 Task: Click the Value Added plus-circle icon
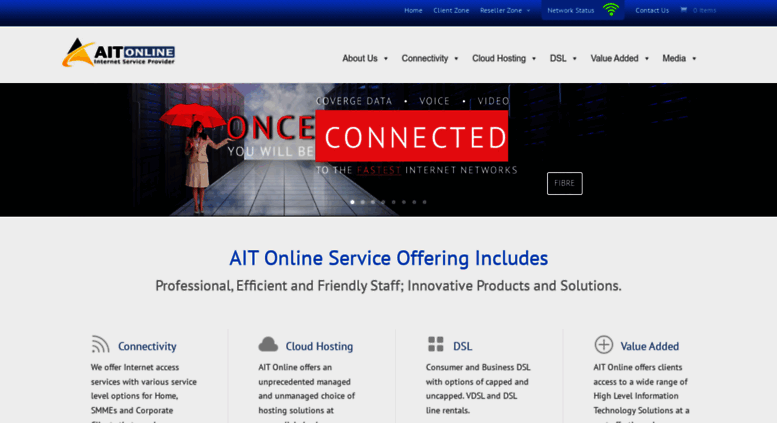[x=604, y=344]
